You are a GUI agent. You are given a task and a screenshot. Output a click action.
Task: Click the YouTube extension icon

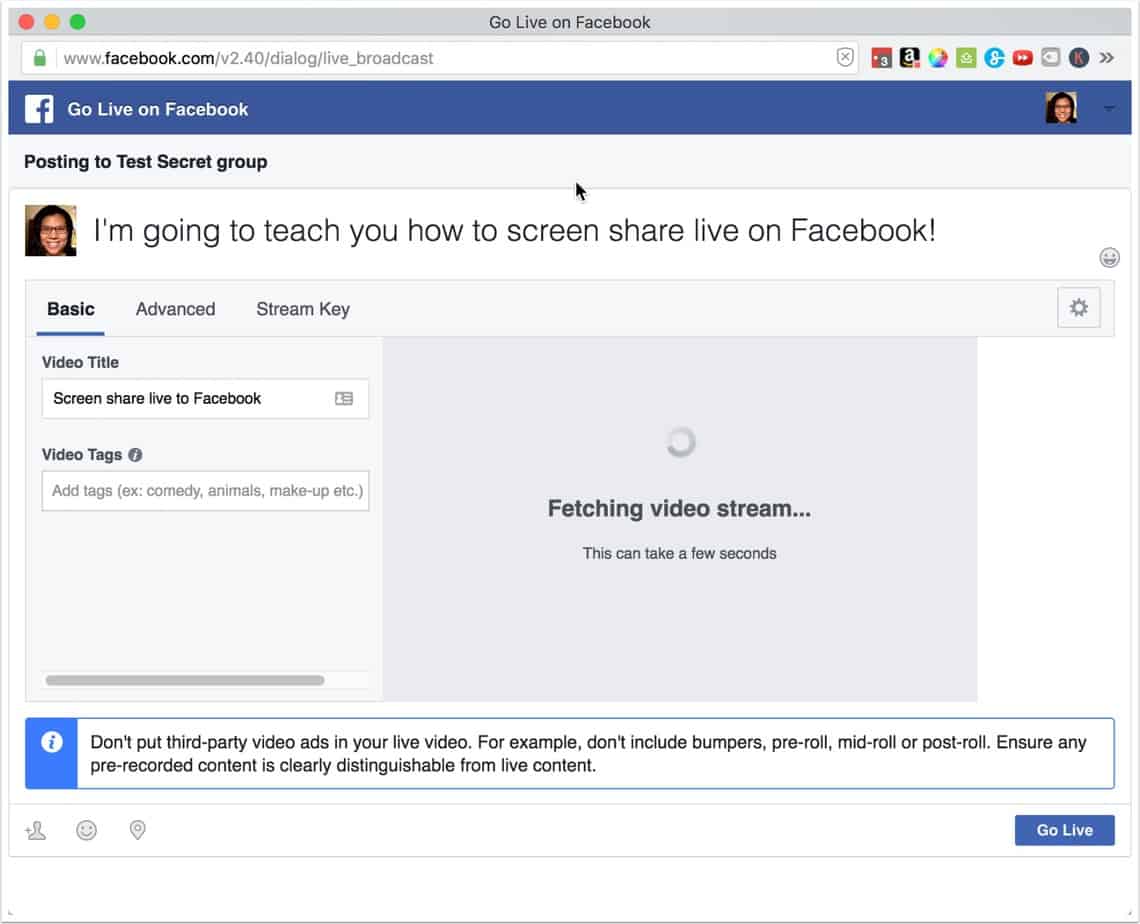1022,58
